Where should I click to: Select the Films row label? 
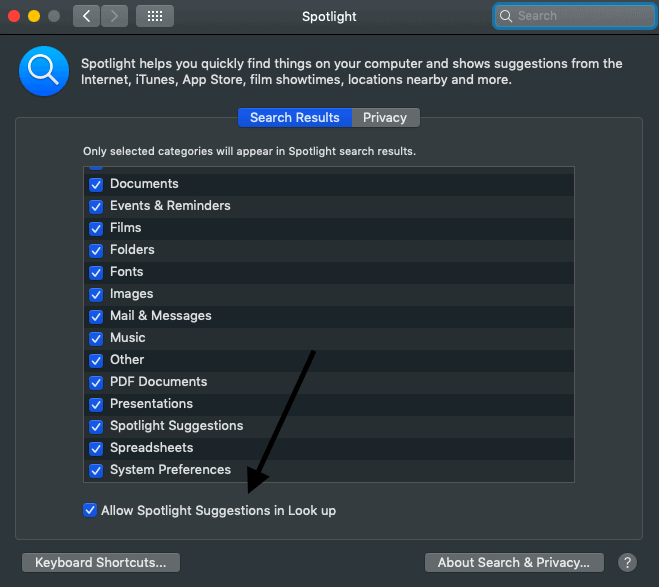click(x=126, y=228)
